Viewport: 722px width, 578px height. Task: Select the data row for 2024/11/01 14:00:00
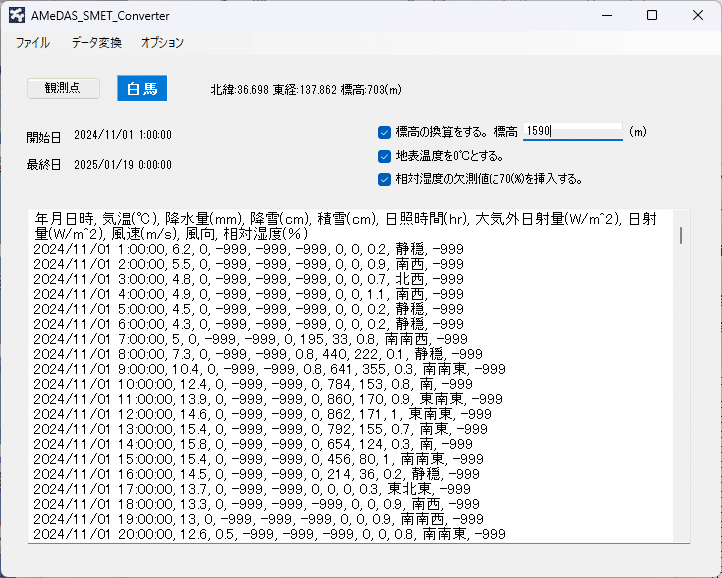(253, 444)
